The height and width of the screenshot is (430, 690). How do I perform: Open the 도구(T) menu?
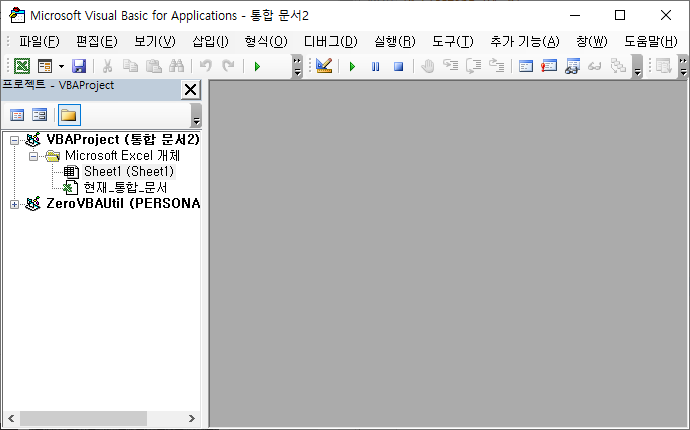pyautogui.click(x=453, y=42)
